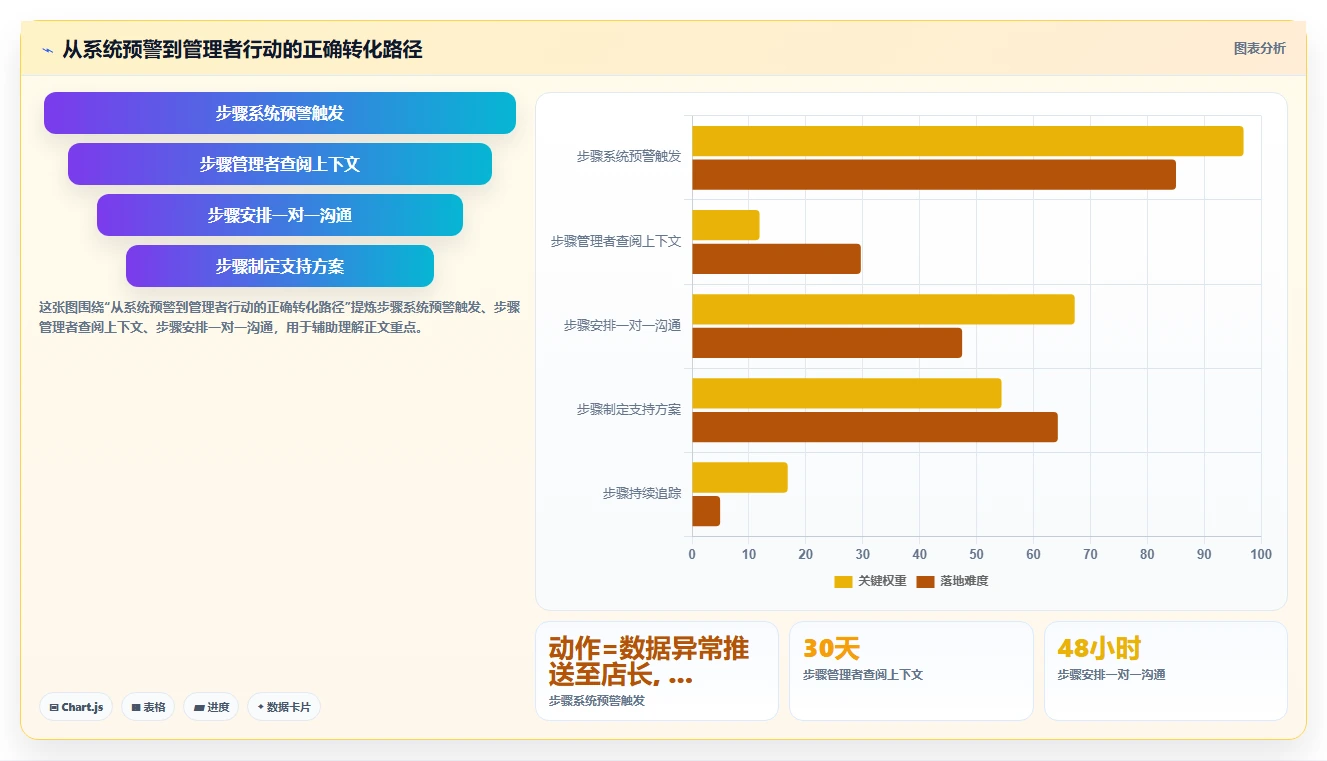
Task: Click the brown bar for 步骤安排一对一沟通
Action: pos(827,343)
